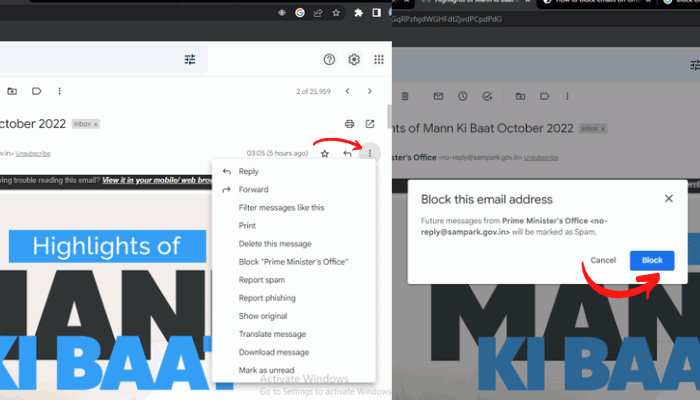700x400 pixels.
Task: Click the Unsubscribe link in left window
Action: [x=33, y=154]
